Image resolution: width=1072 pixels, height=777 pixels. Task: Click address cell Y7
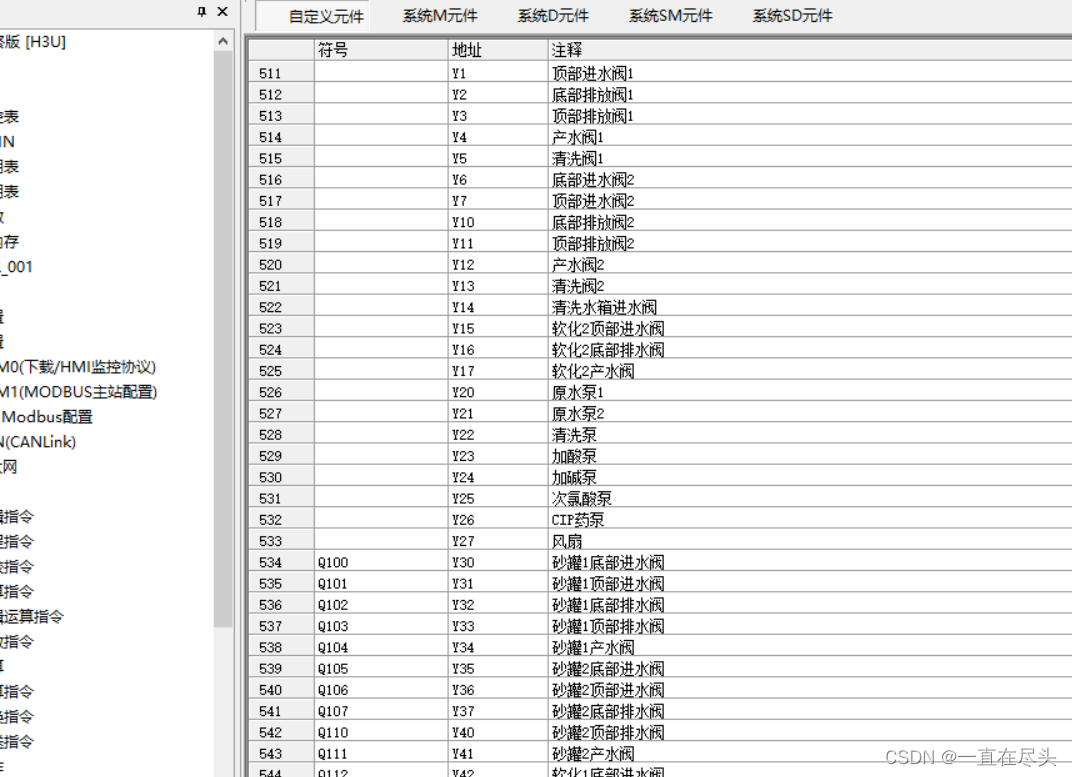pyautogui.click(x=498, y=200)
